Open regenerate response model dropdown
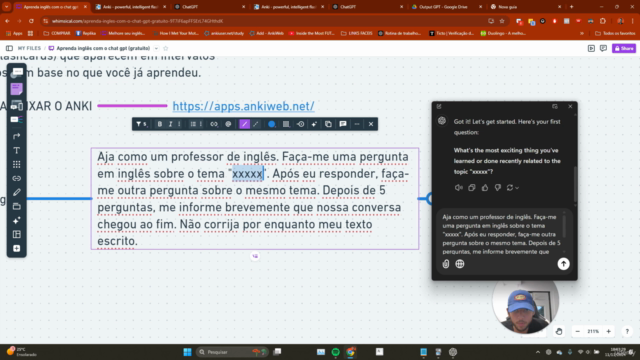 [512, 188]
